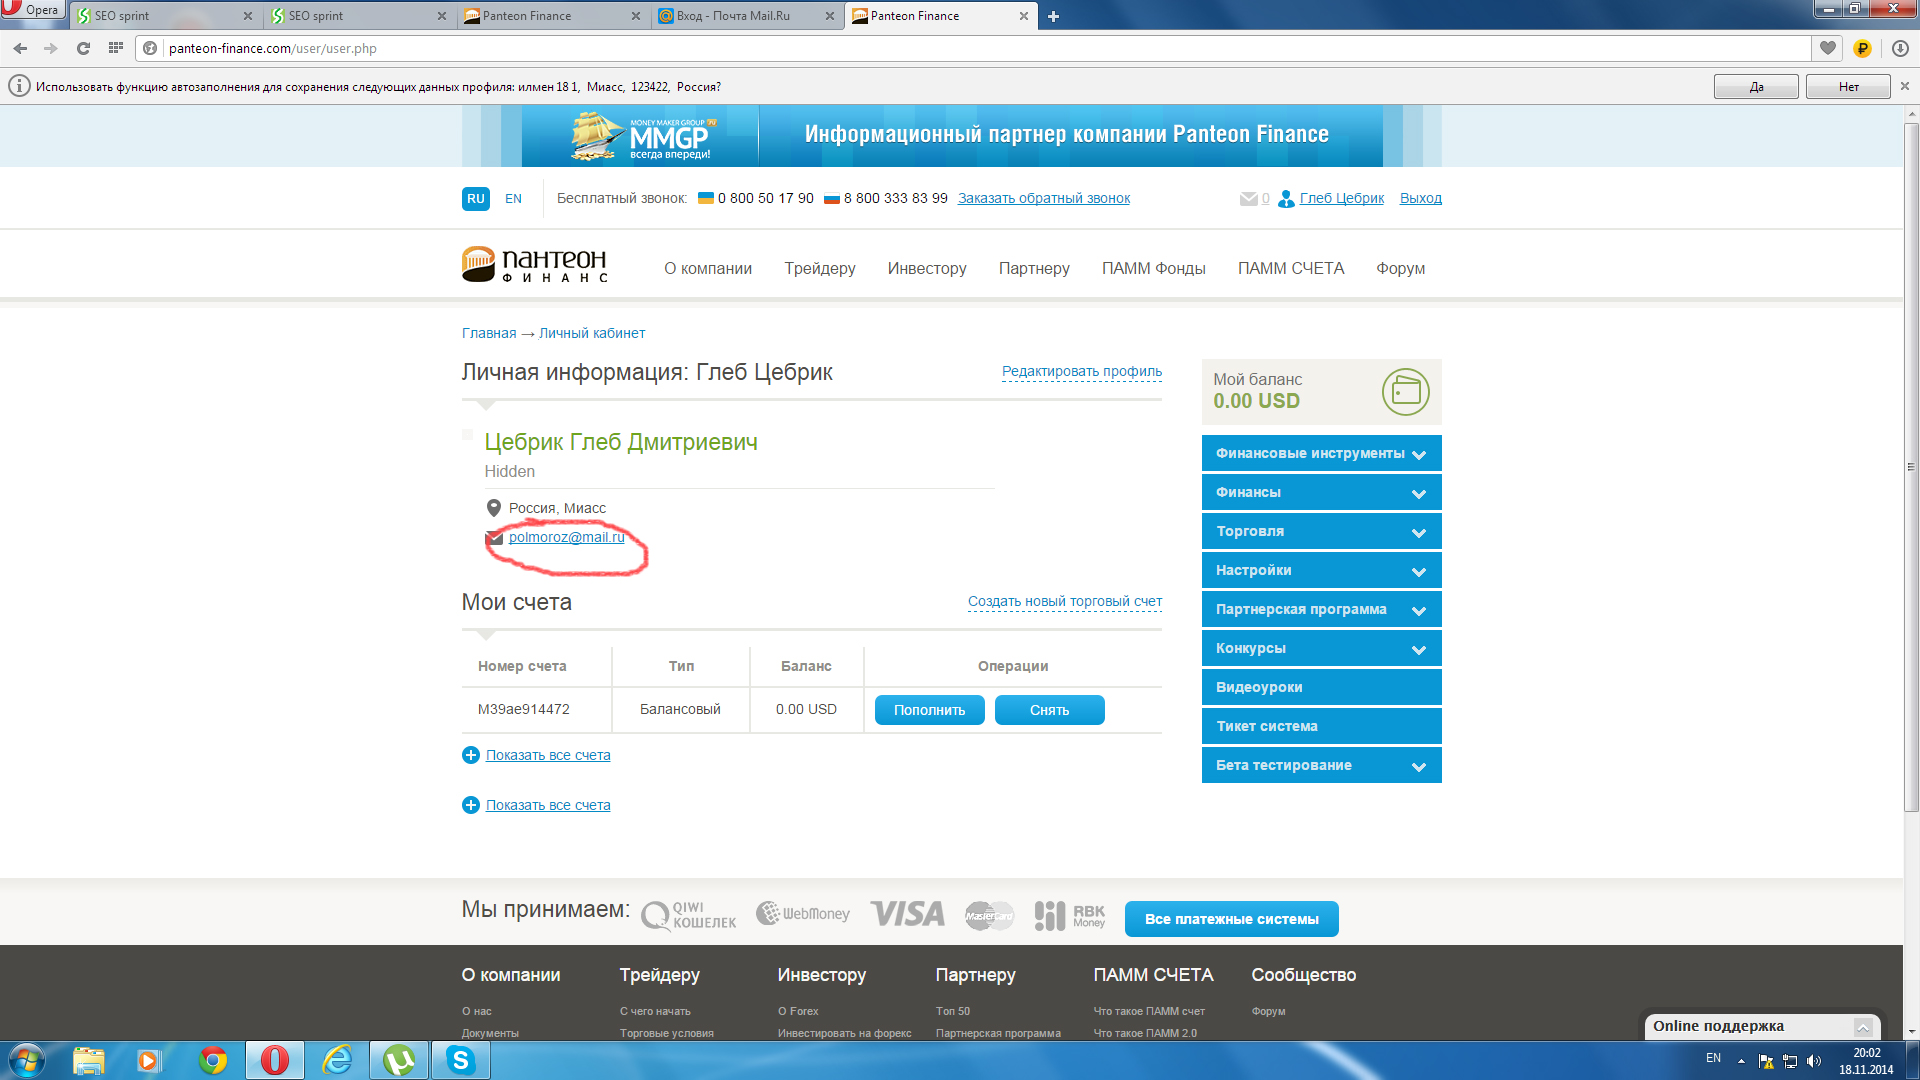Click the wallet balance icon
This screenshot has width=1920, height=1080.
(1406, 391)
